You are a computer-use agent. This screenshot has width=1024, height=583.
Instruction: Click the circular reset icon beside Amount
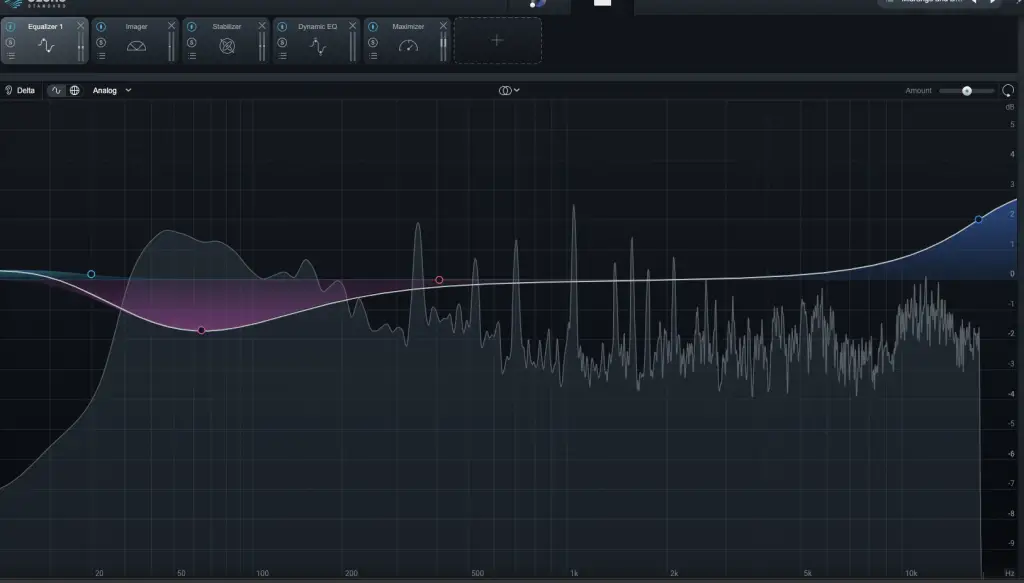click(1008, 91)
